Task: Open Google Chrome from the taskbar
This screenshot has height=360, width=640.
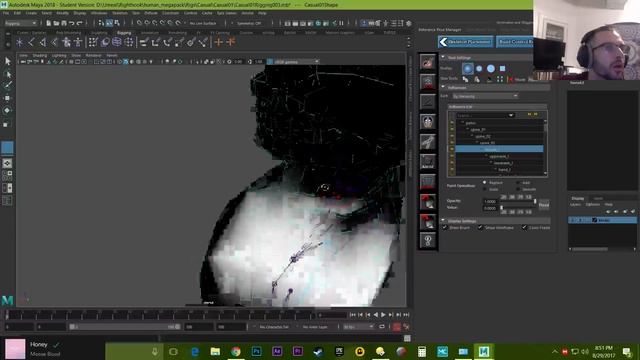Action: click(236, 351)
